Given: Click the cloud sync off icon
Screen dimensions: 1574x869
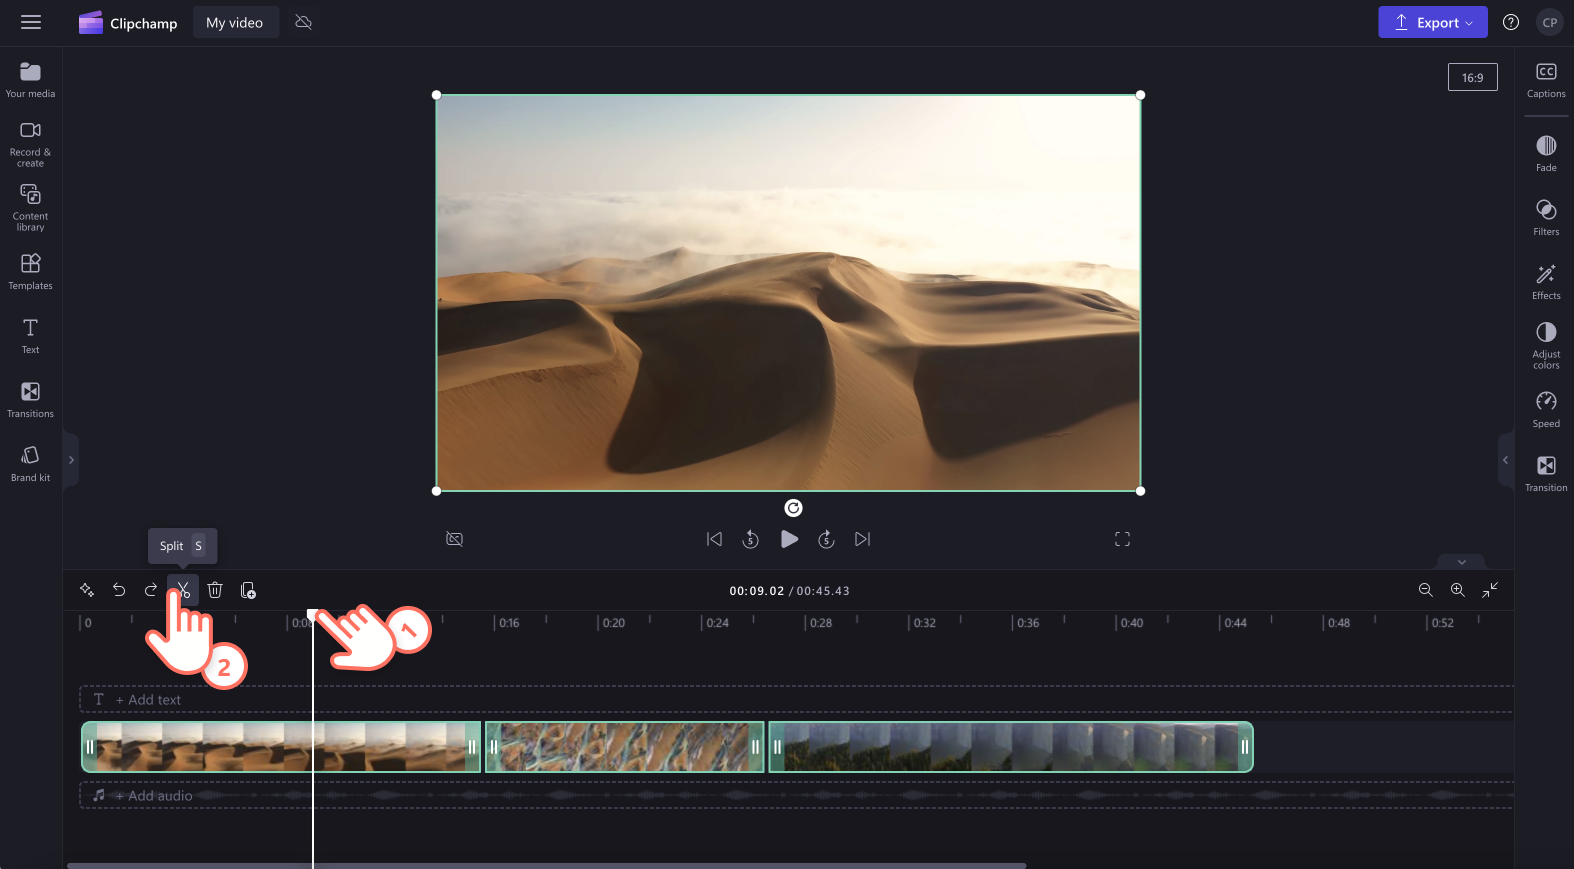Looking at the screenshot, I should point(304,22).
